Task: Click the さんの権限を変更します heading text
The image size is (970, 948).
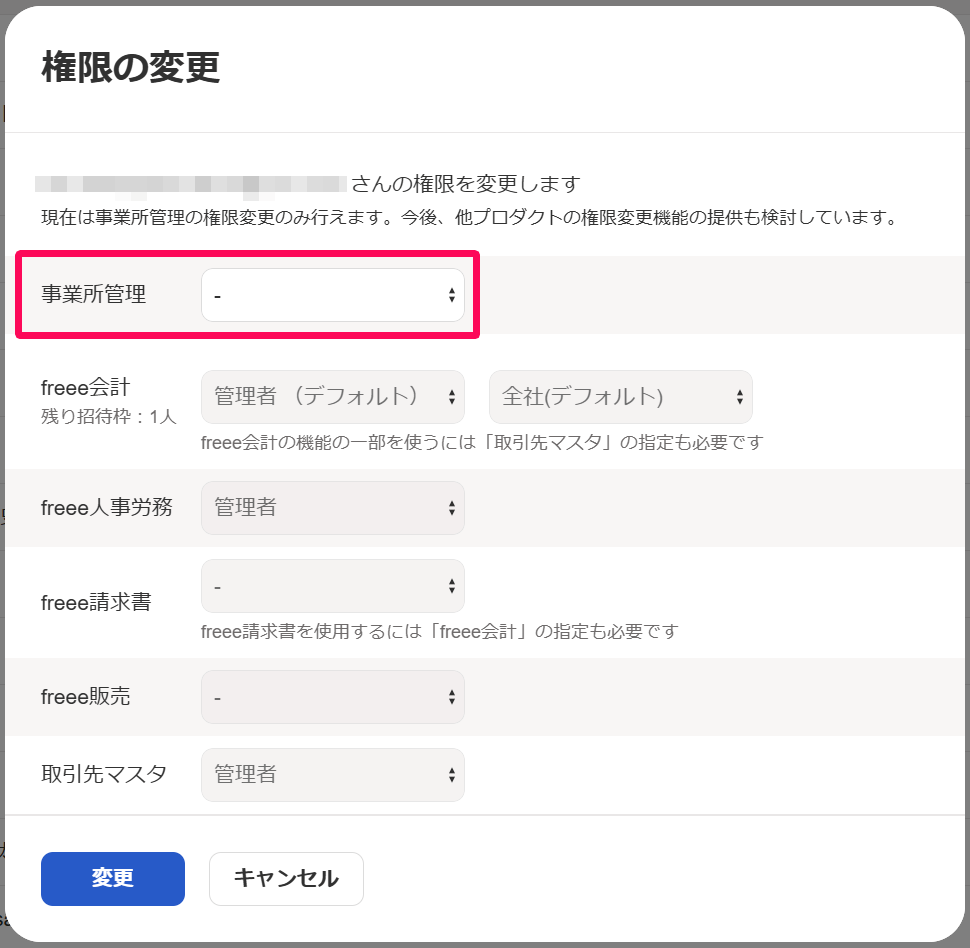Action: [466, 184]
